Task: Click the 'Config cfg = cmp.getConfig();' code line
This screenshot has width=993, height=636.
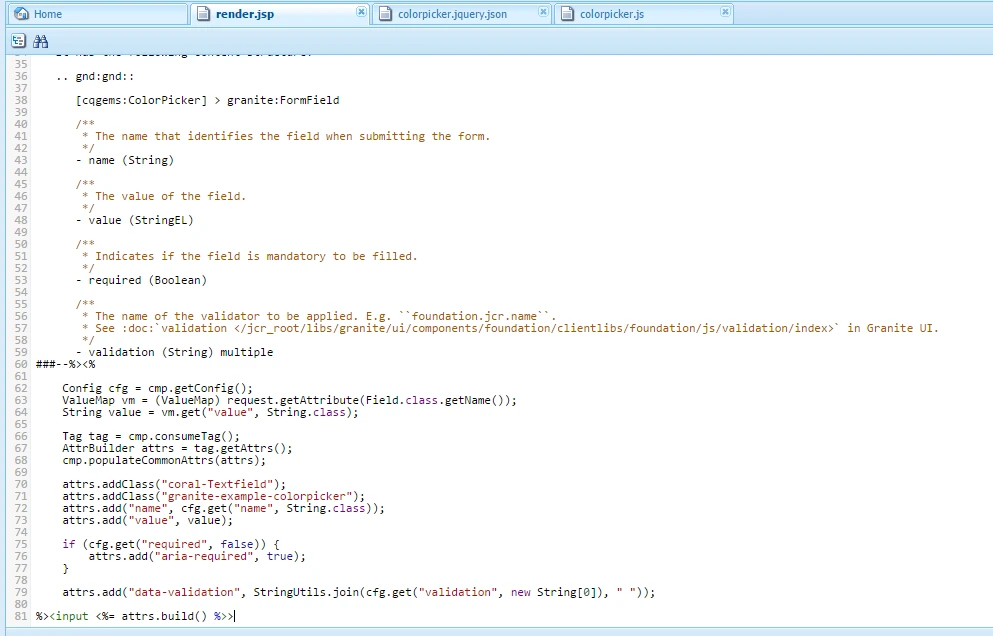Action: [x=157, y=388]
